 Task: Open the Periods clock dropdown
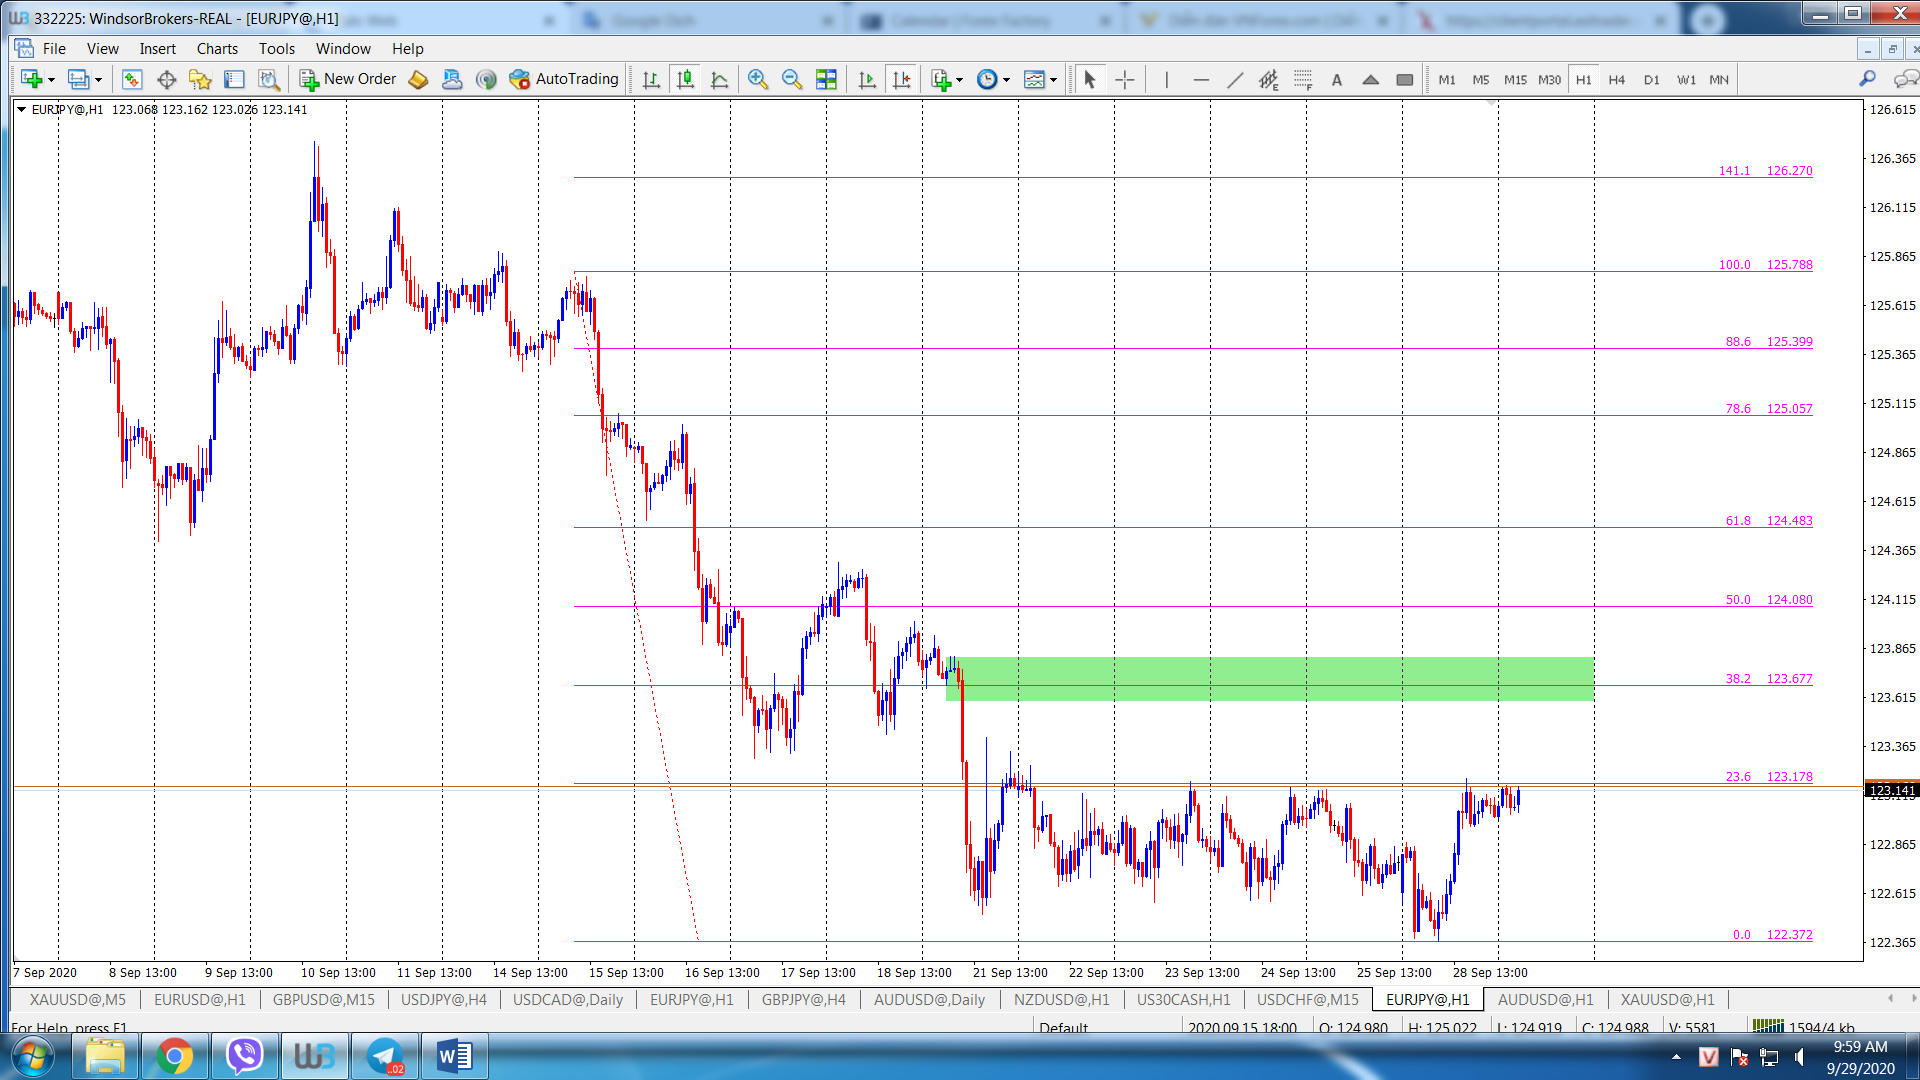[993, 79]
